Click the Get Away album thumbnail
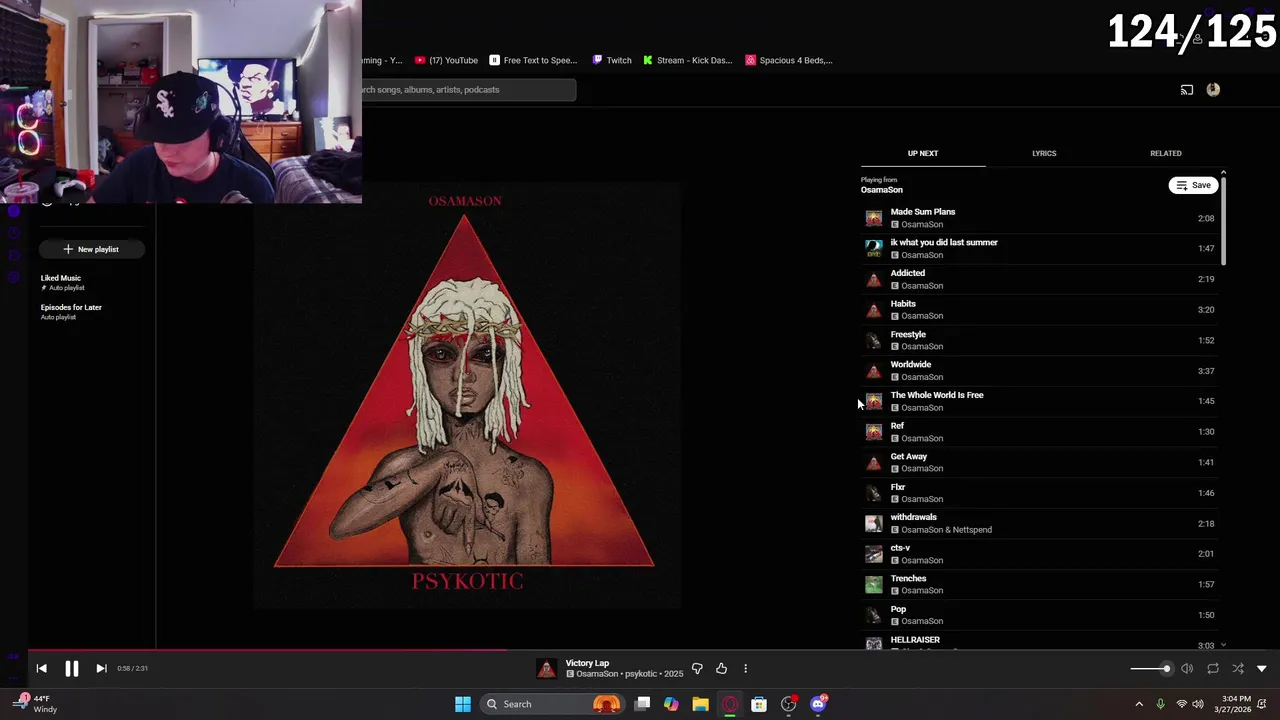 (x=874, y=462)
